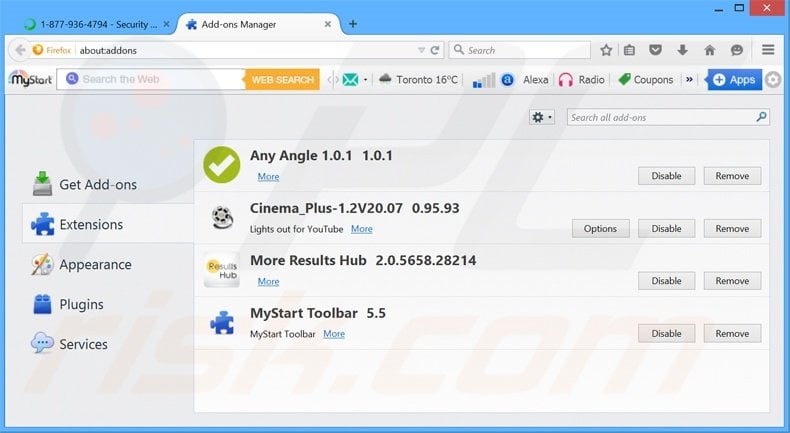Image resolution: width=790 pixels, height=433 pixels.
Task: Click the More link for MyStart Toolbar
Action: (334, 334)
